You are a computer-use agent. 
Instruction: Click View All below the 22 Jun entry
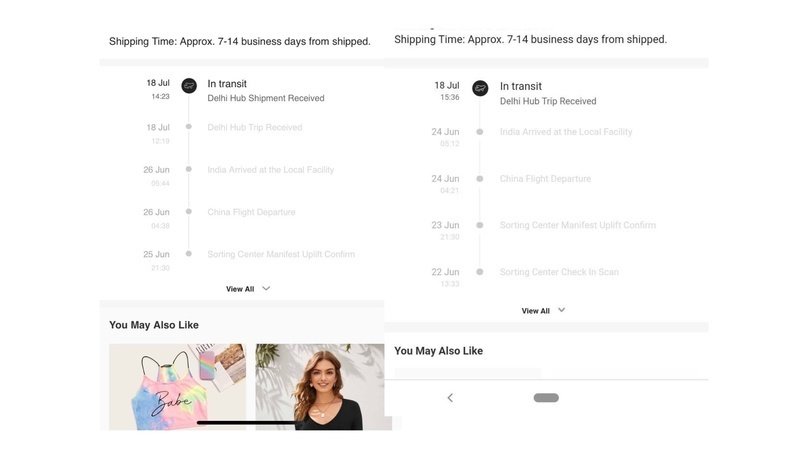[536, 311]
